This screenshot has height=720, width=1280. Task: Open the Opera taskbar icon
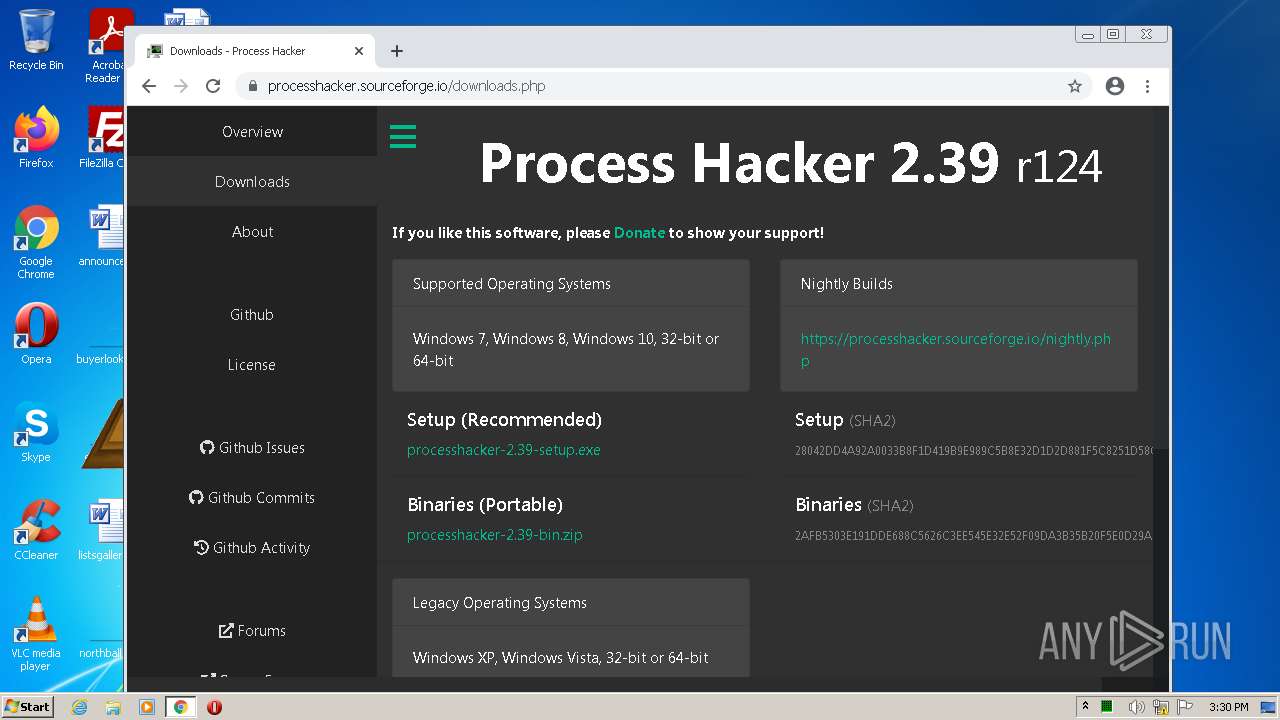(x=214, y=707)
